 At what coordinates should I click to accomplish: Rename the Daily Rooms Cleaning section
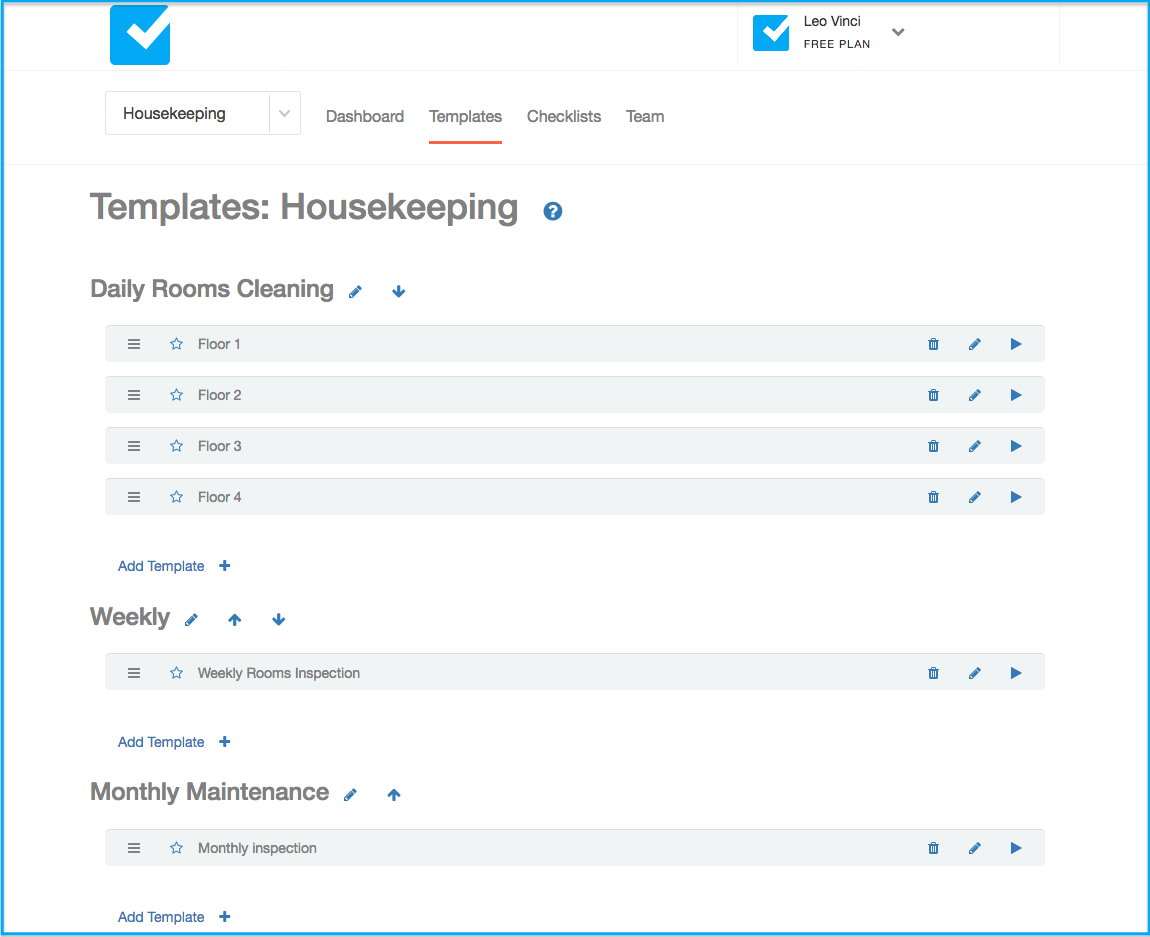tap(355, 292)
